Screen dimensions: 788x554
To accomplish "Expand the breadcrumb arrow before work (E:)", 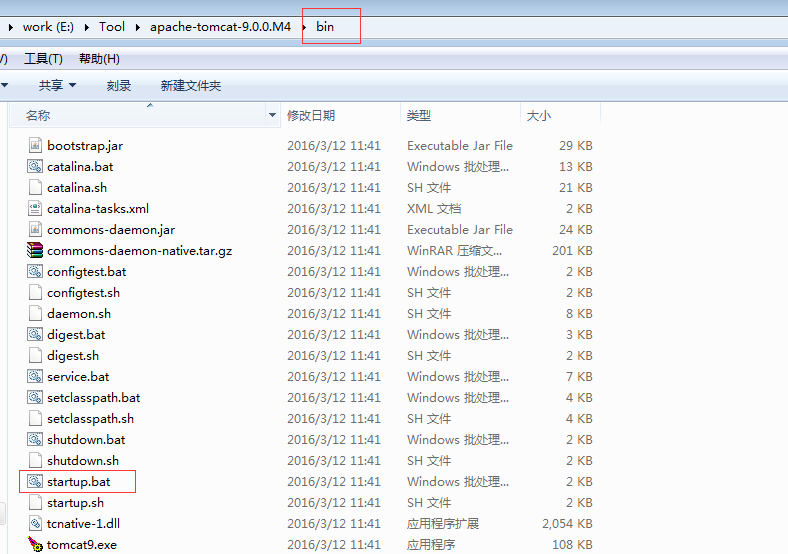I will click(x=10, y=27).
